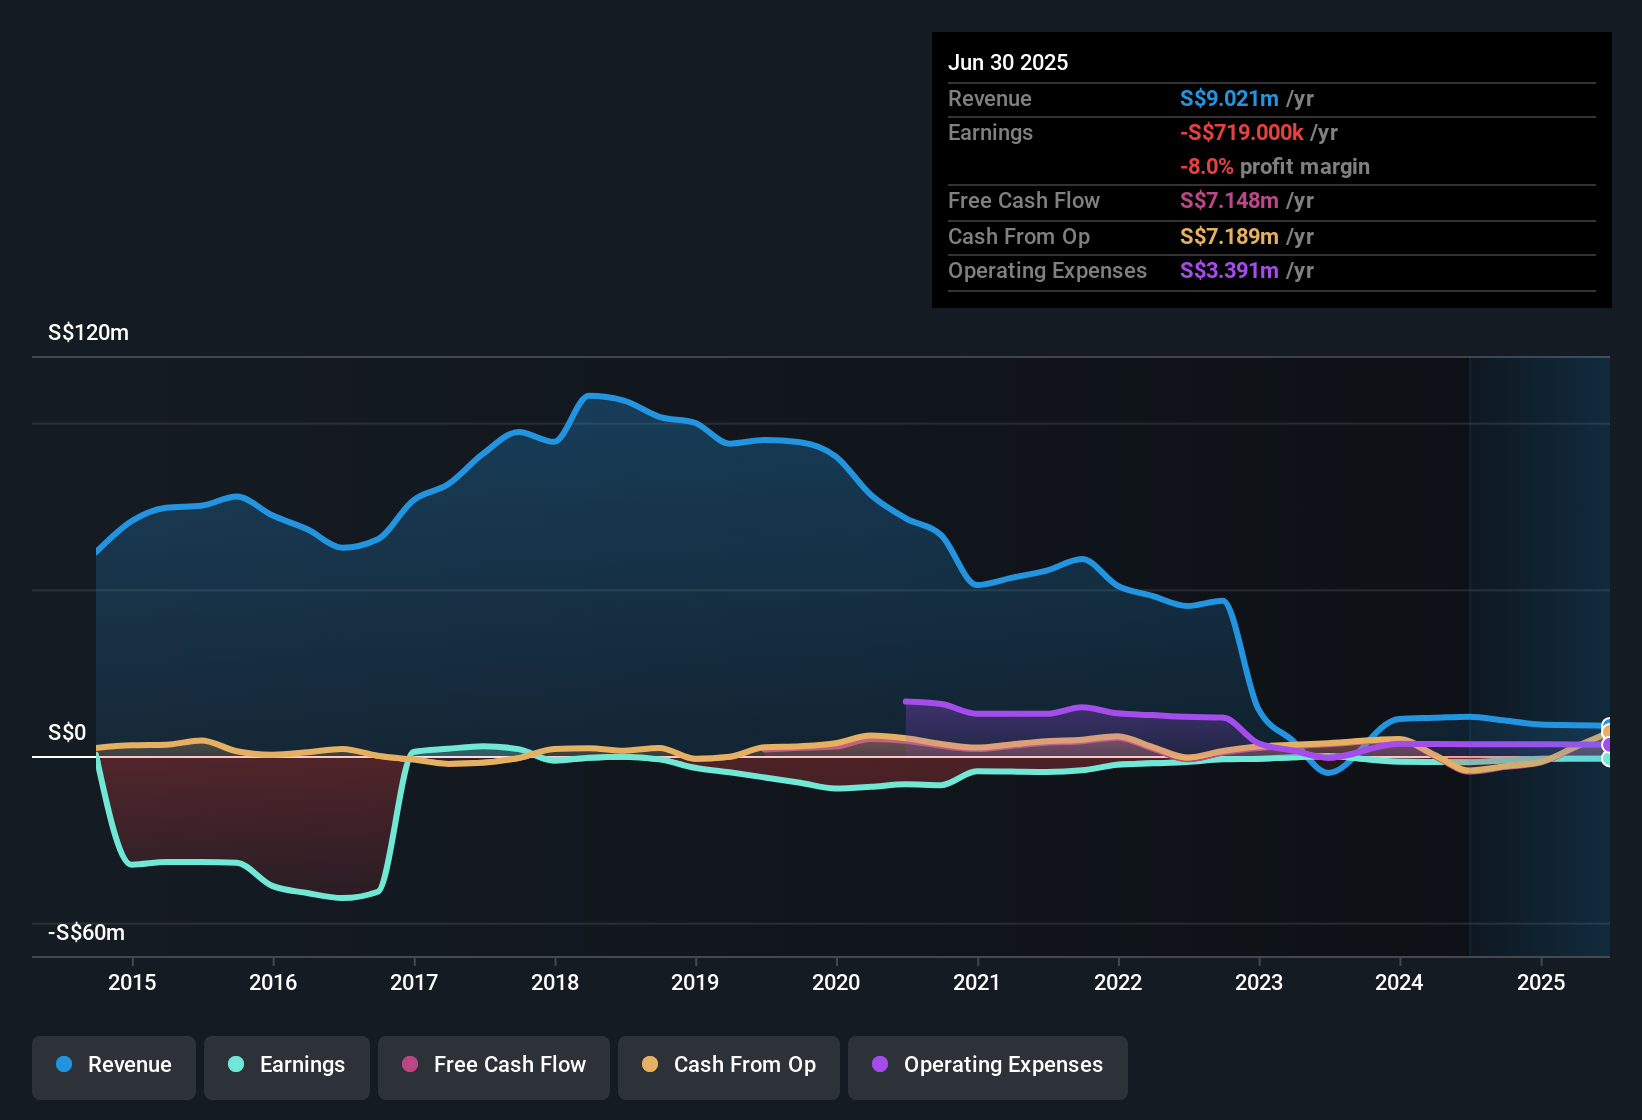Click the Revenue value S$9.021m in tooltip
Screen dimensions: 1642x1120
[x=1229, y=99]
